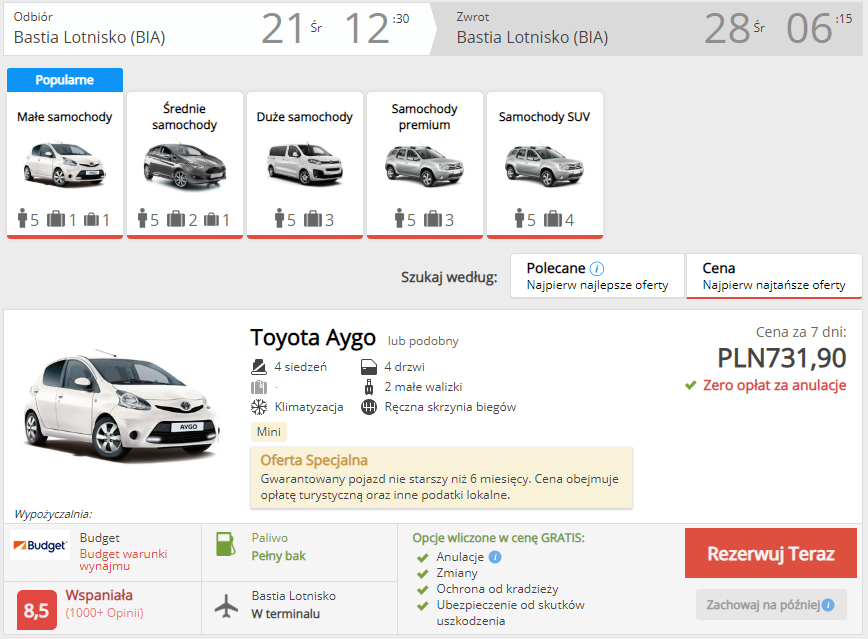Click the small suitcase icon by 2 małe walizki
The height and width of the screenshot is (639, 868).
[369, 387]
